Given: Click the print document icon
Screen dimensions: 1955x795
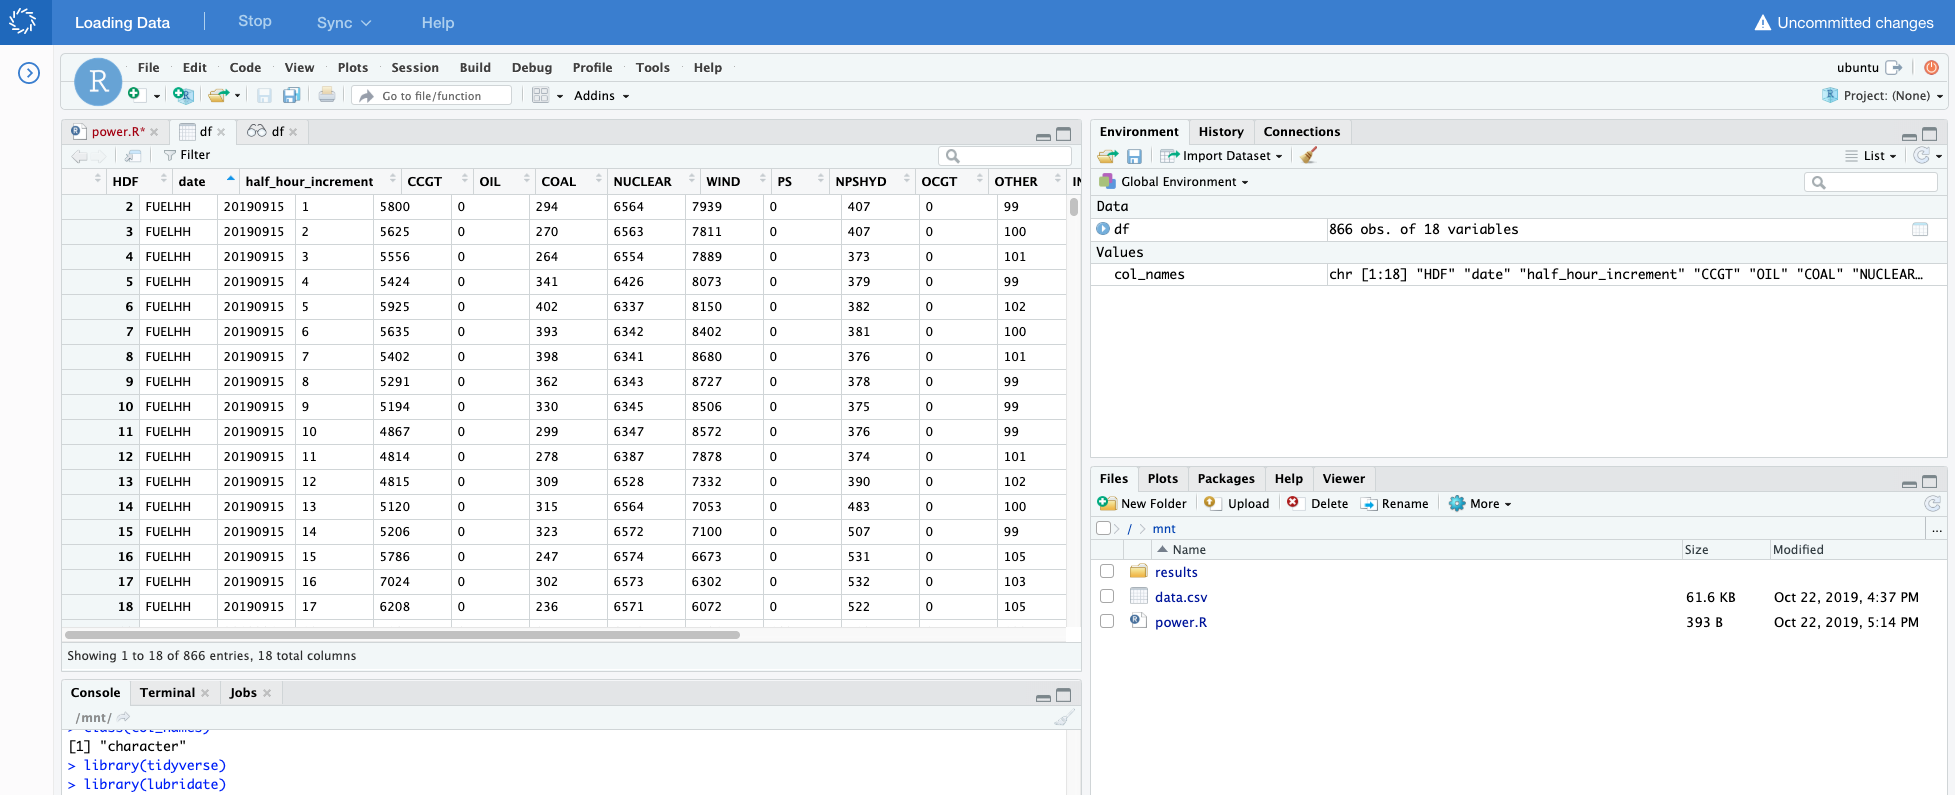Looking at the screenshot, I should click(x=327, y=95).
